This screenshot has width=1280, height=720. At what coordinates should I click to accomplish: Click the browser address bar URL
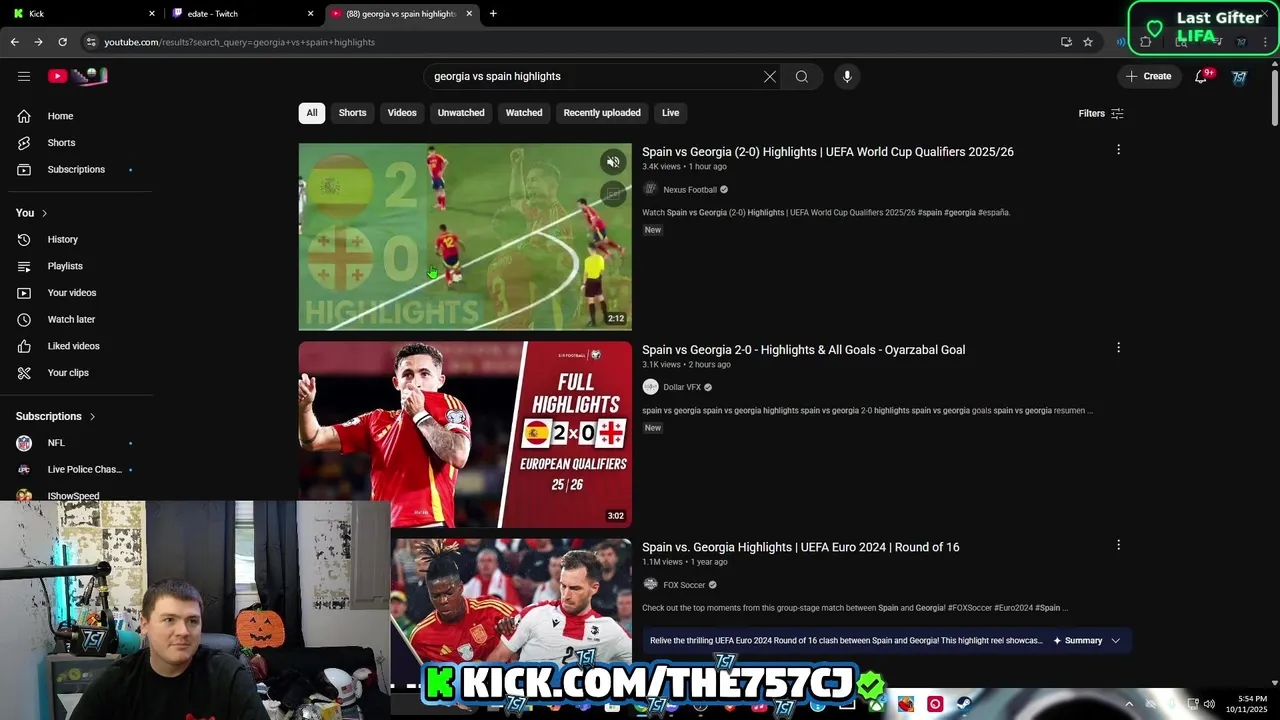(x=240, y=42)
